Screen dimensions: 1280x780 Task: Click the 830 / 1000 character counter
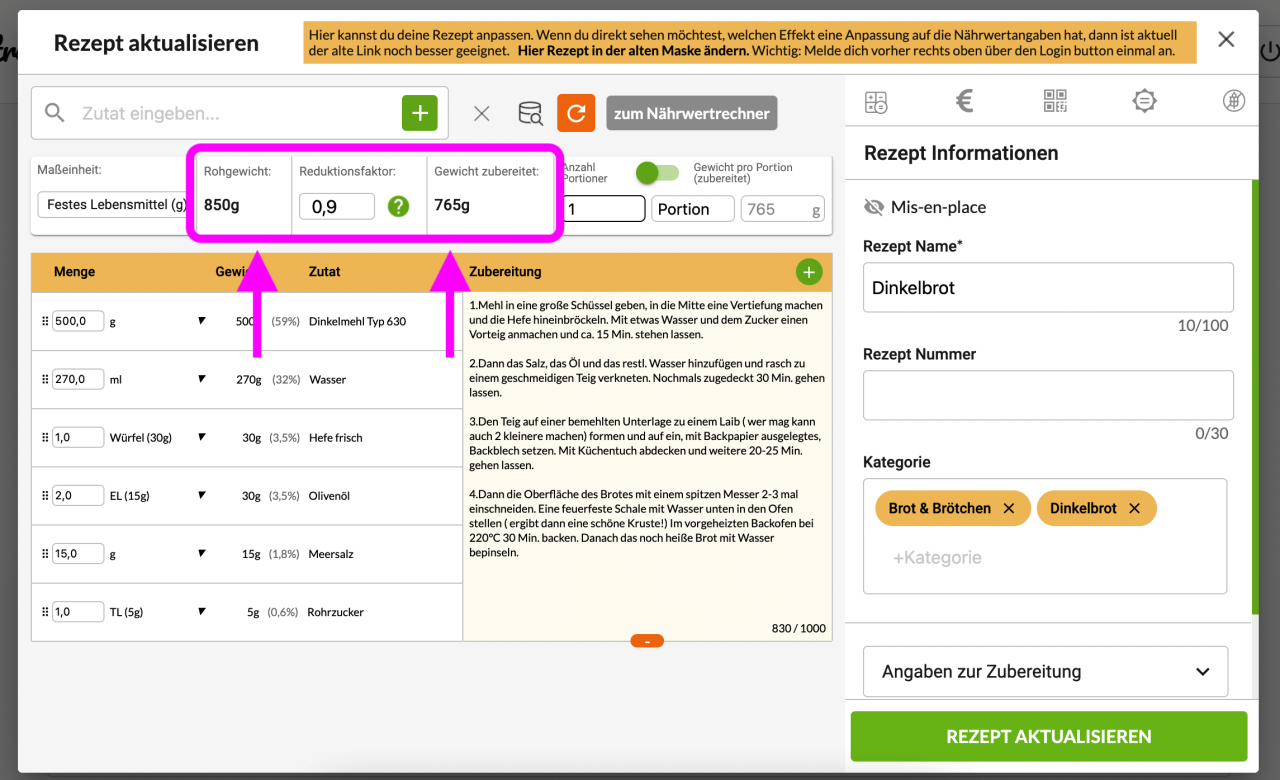click(x=799, y=629)
